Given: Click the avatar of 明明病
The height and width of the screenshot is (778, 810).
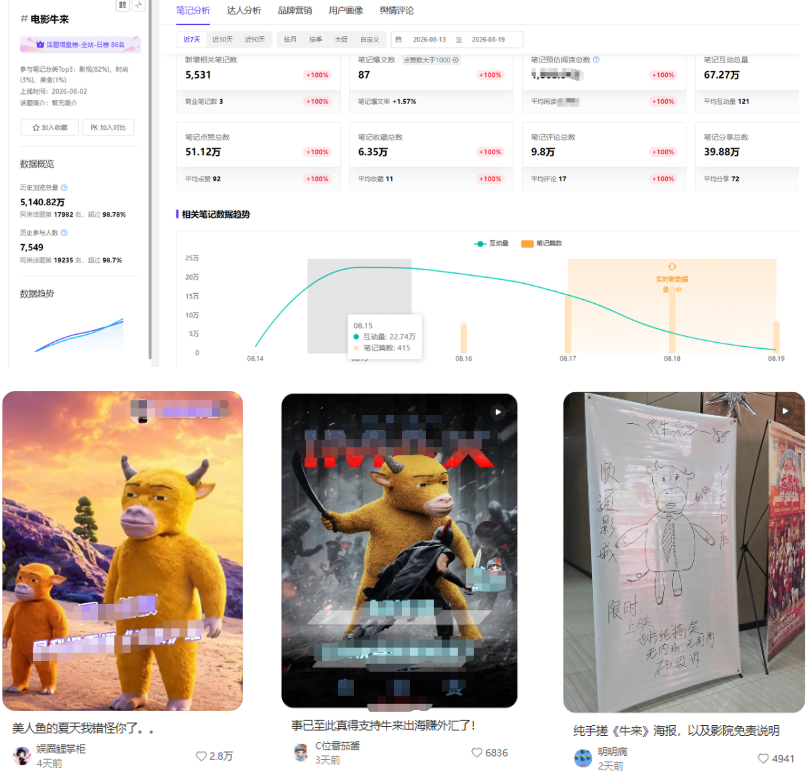Looking at the screenshot, I should pyautogui.click(x=583, y=758).
